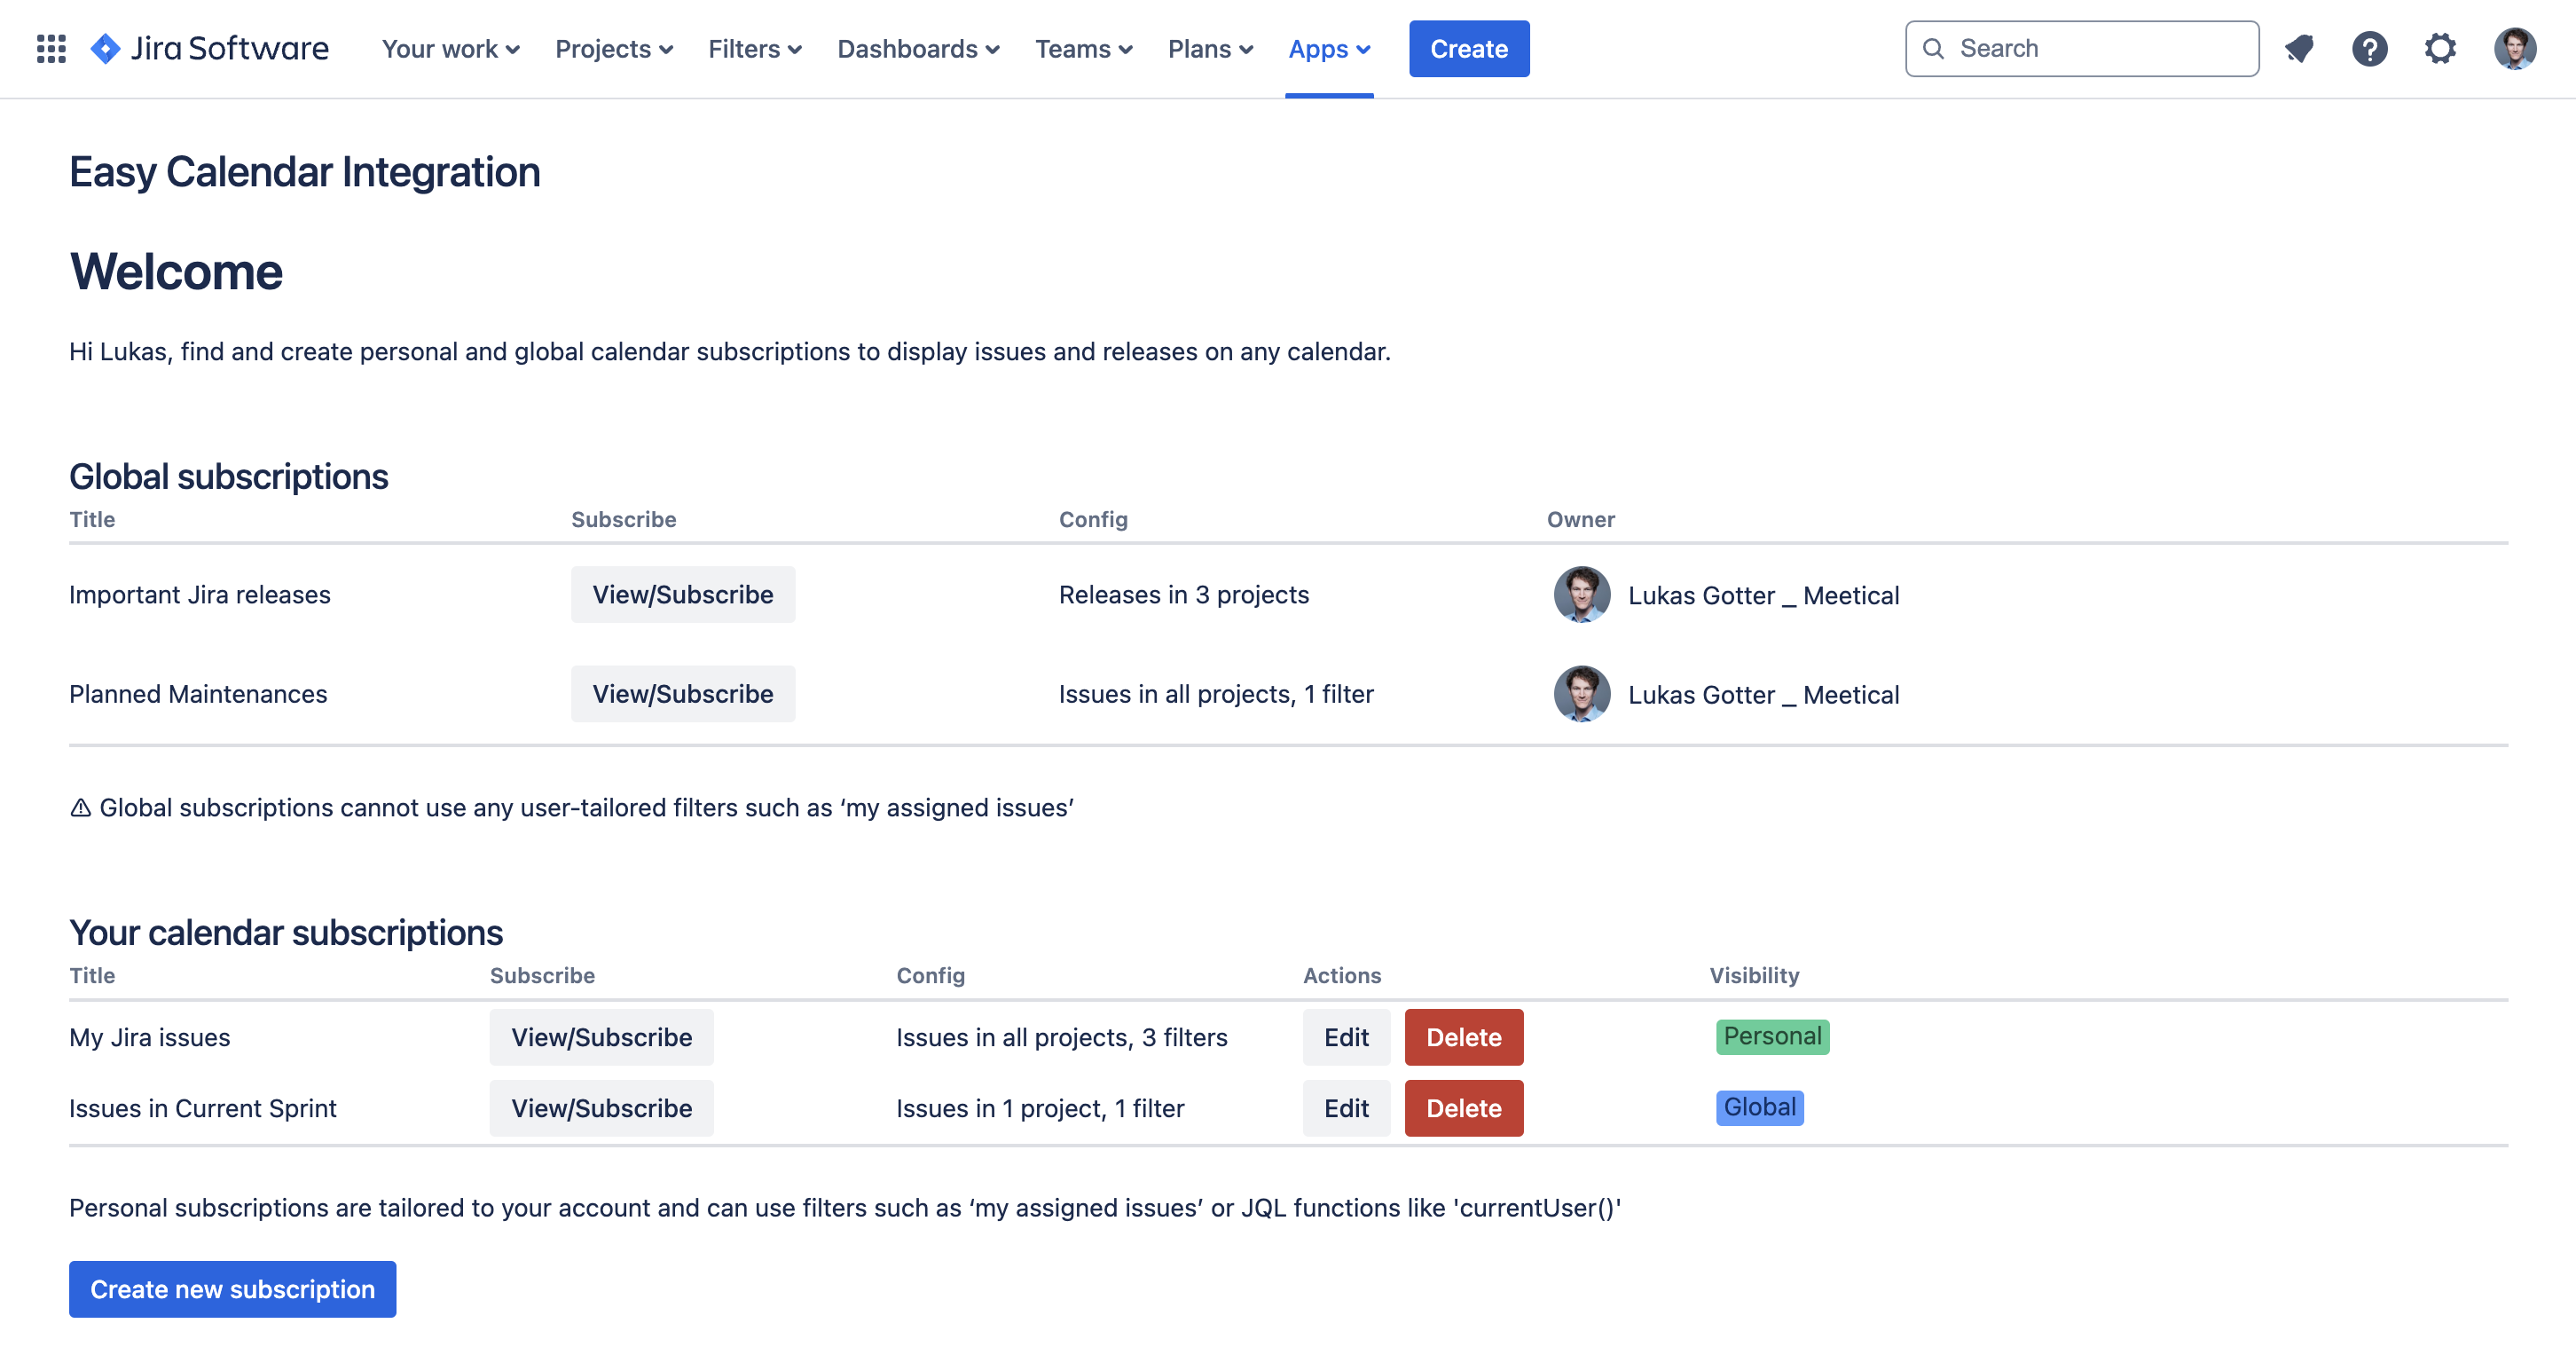This screenshot has height=1347, width=2576.
Task: Click the Global visibility badge
Action: 1760,1107
